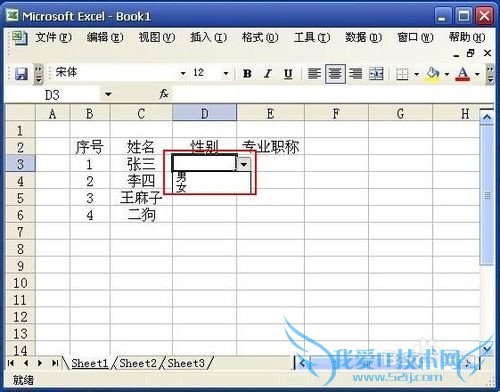The width and height of the screenshot is (500, 392).
Task: Open the 窗口(W) menu
Action: (x=415, y=37)
